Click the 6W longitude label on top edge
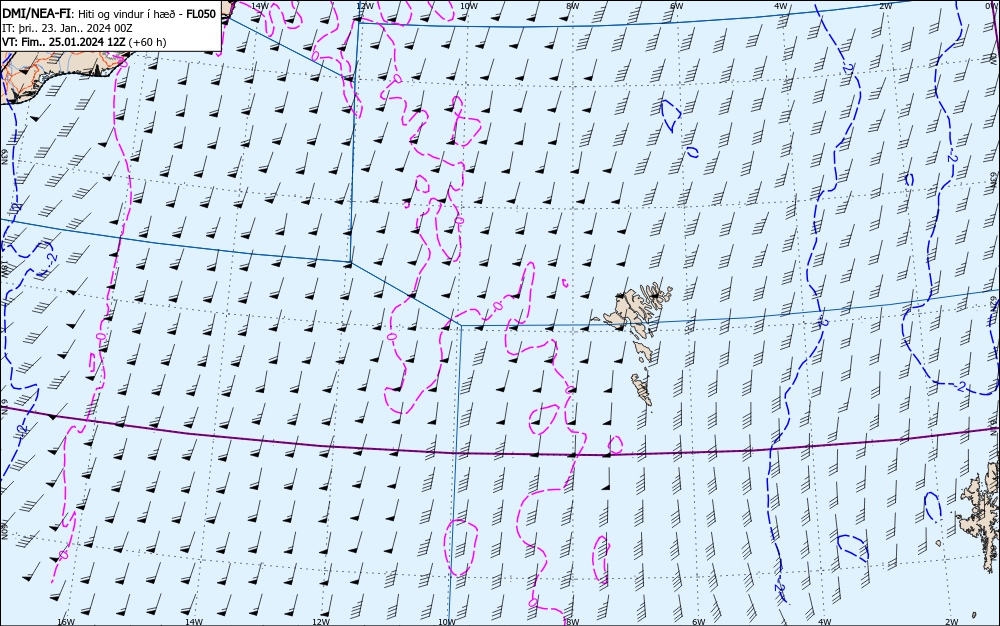 [x=677, y=6]
